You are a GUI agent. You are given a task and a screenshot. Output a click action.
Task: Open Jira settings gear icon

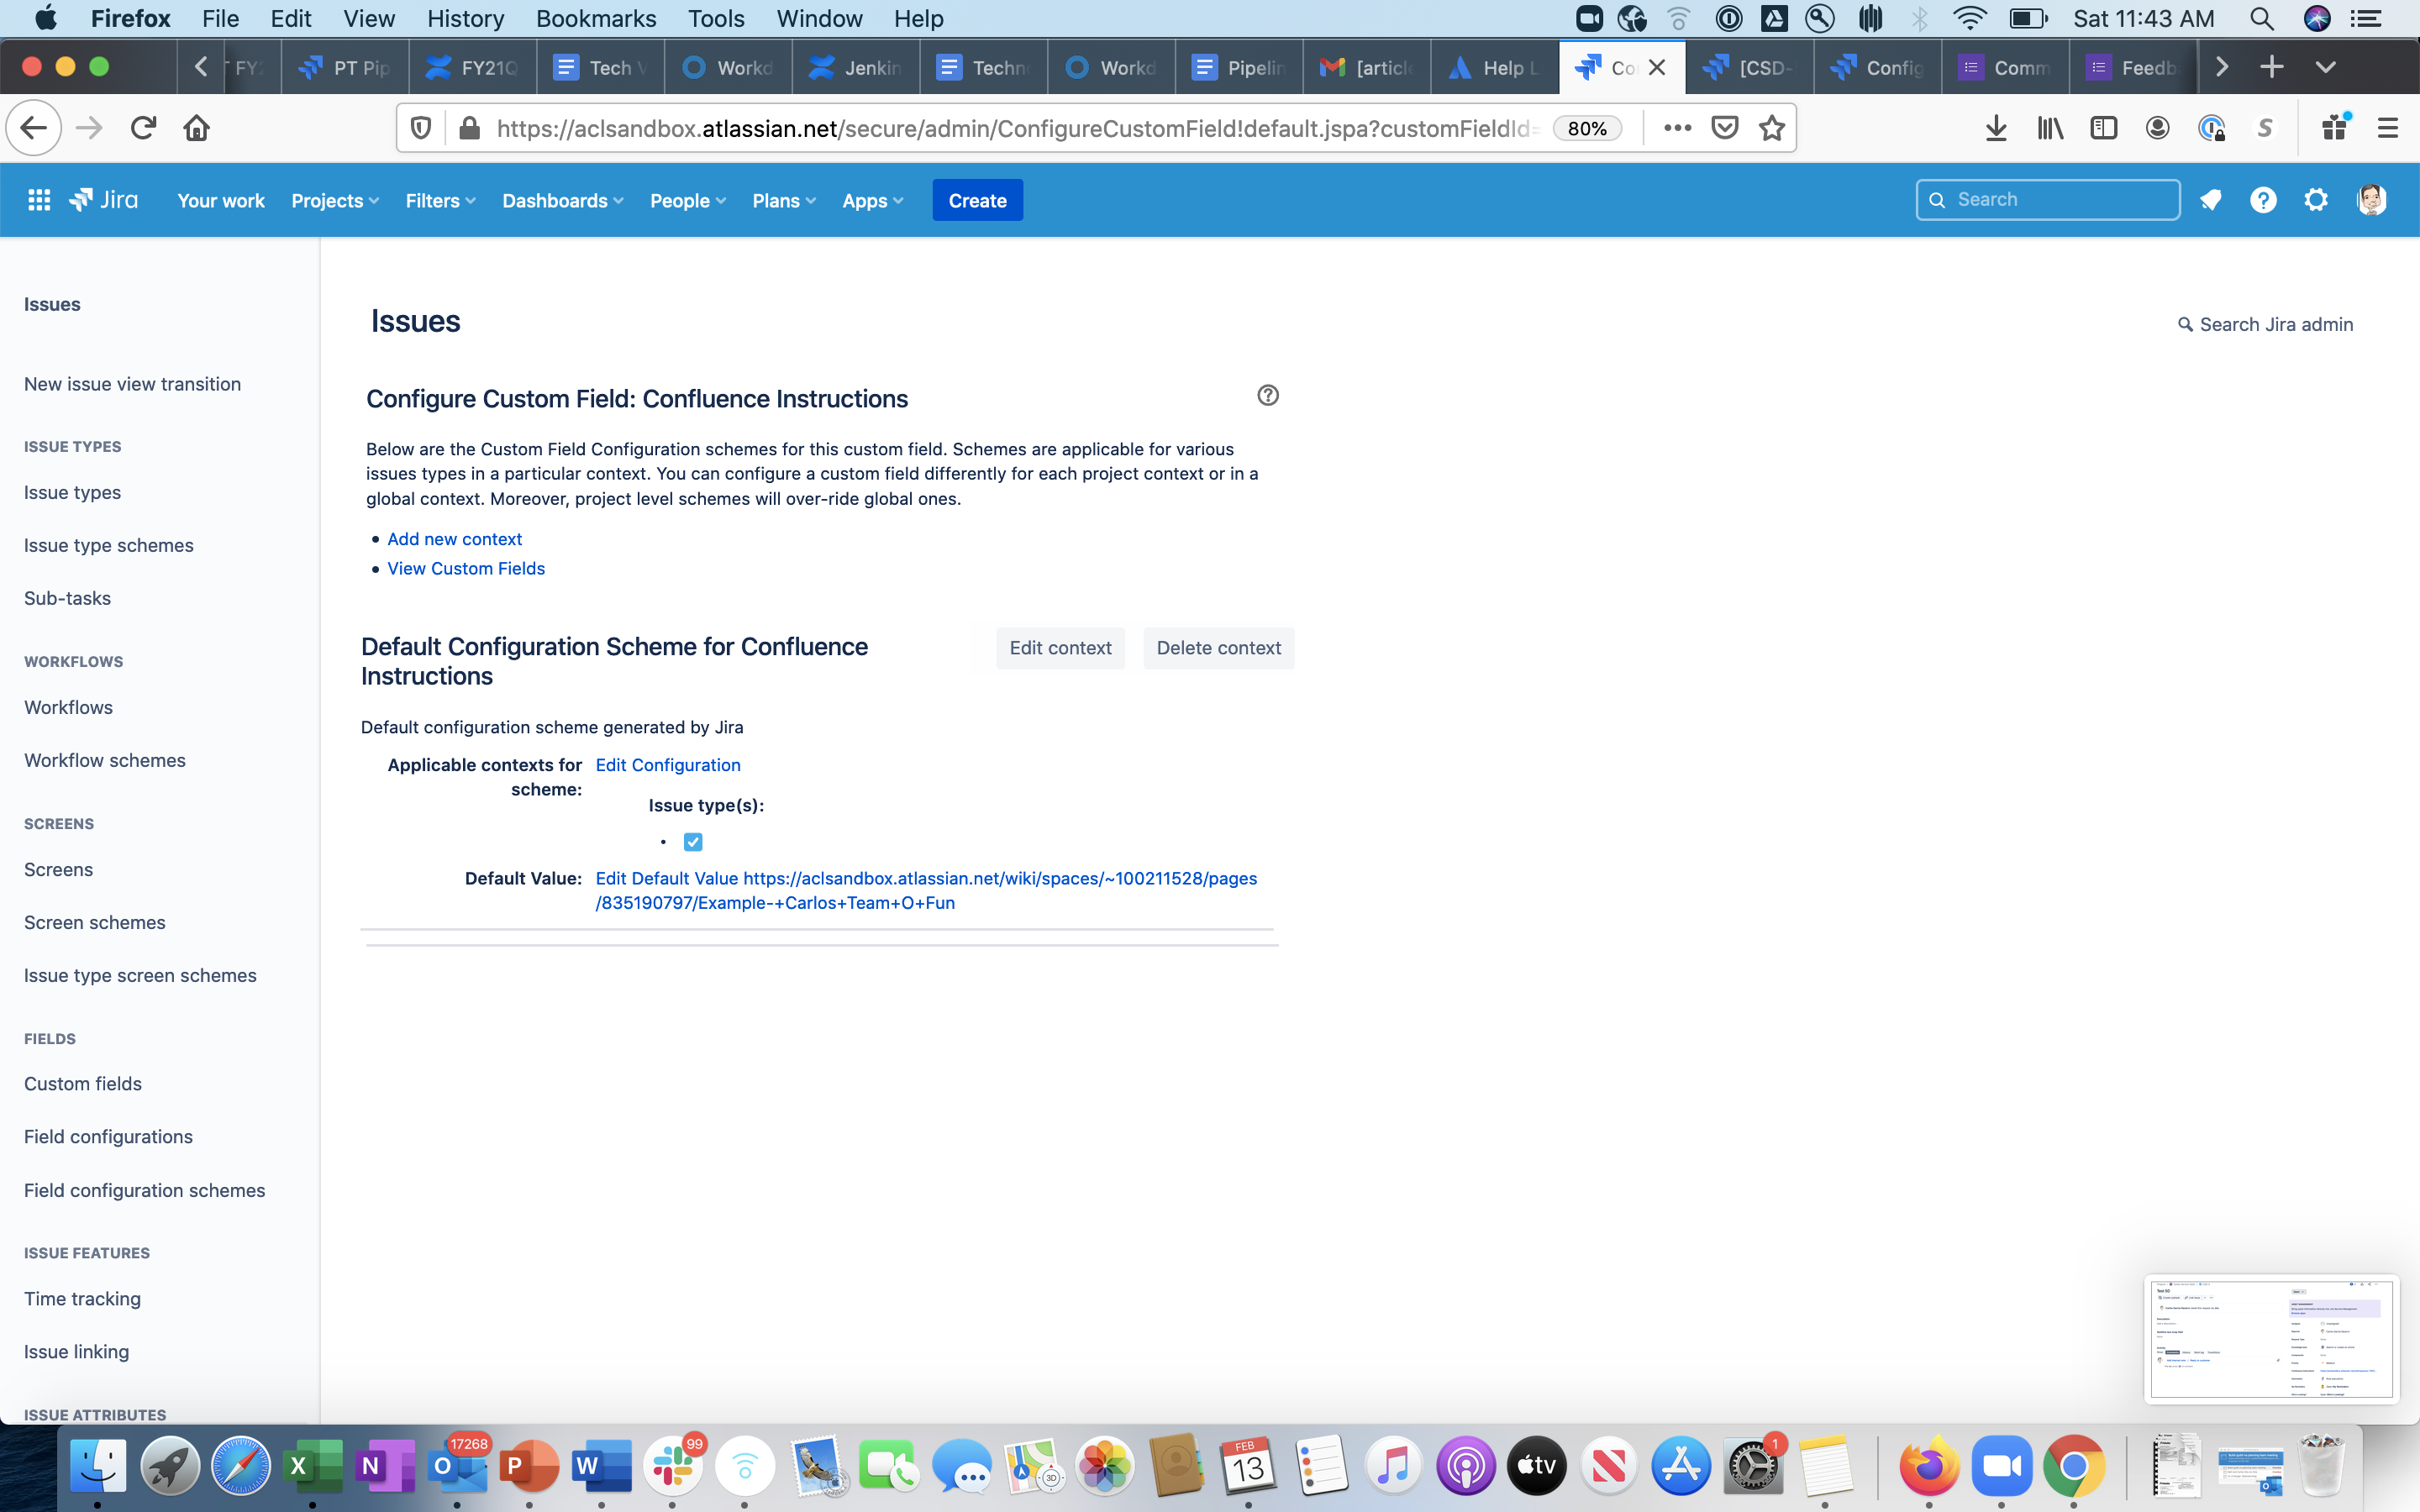(2317, 199)
